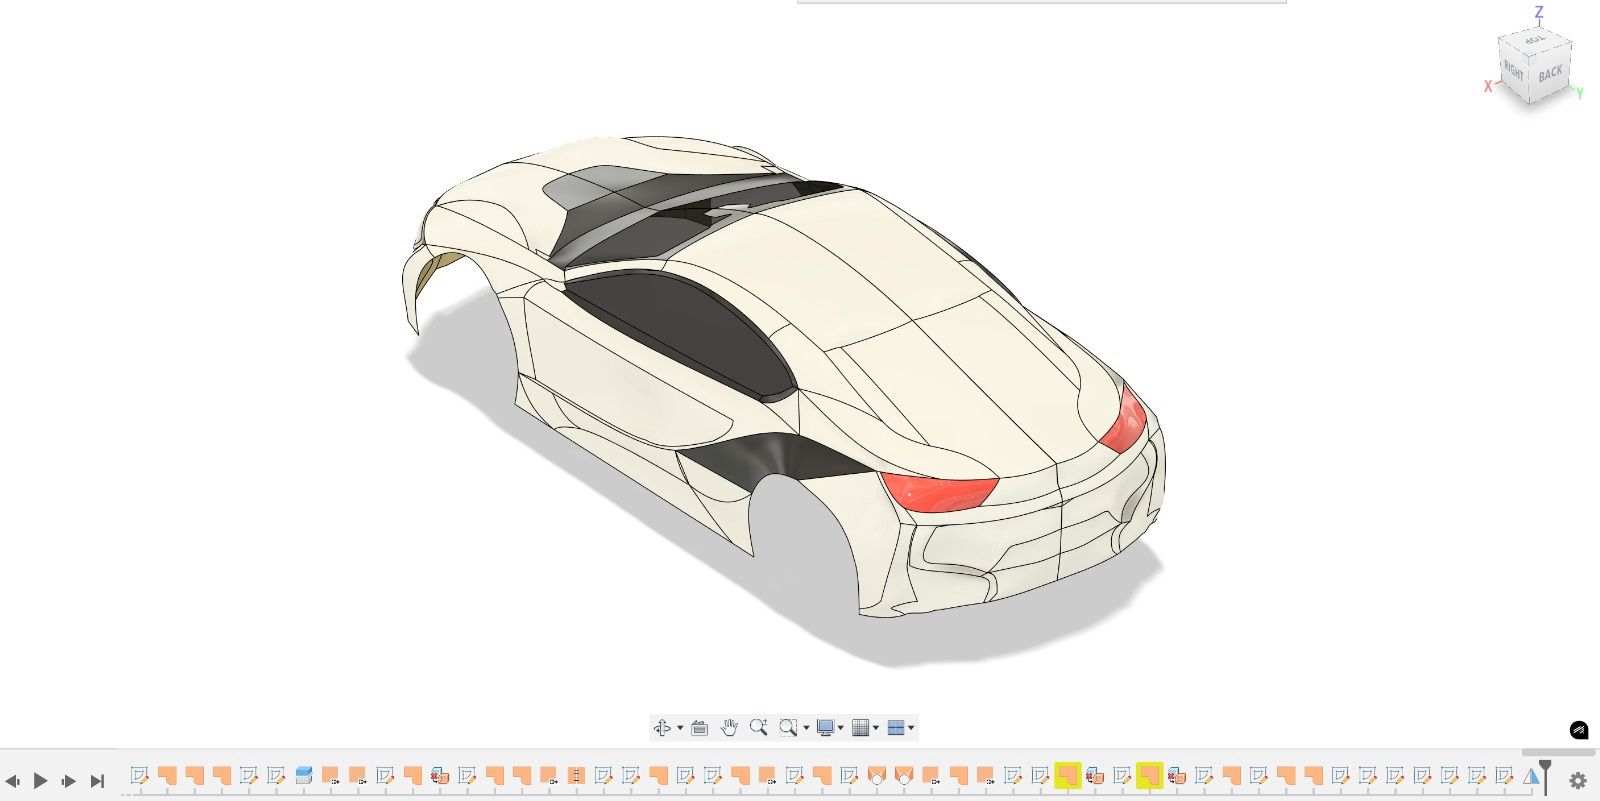
Task: Select the first circular patch feature in timeline
Action: coord(876,775)
